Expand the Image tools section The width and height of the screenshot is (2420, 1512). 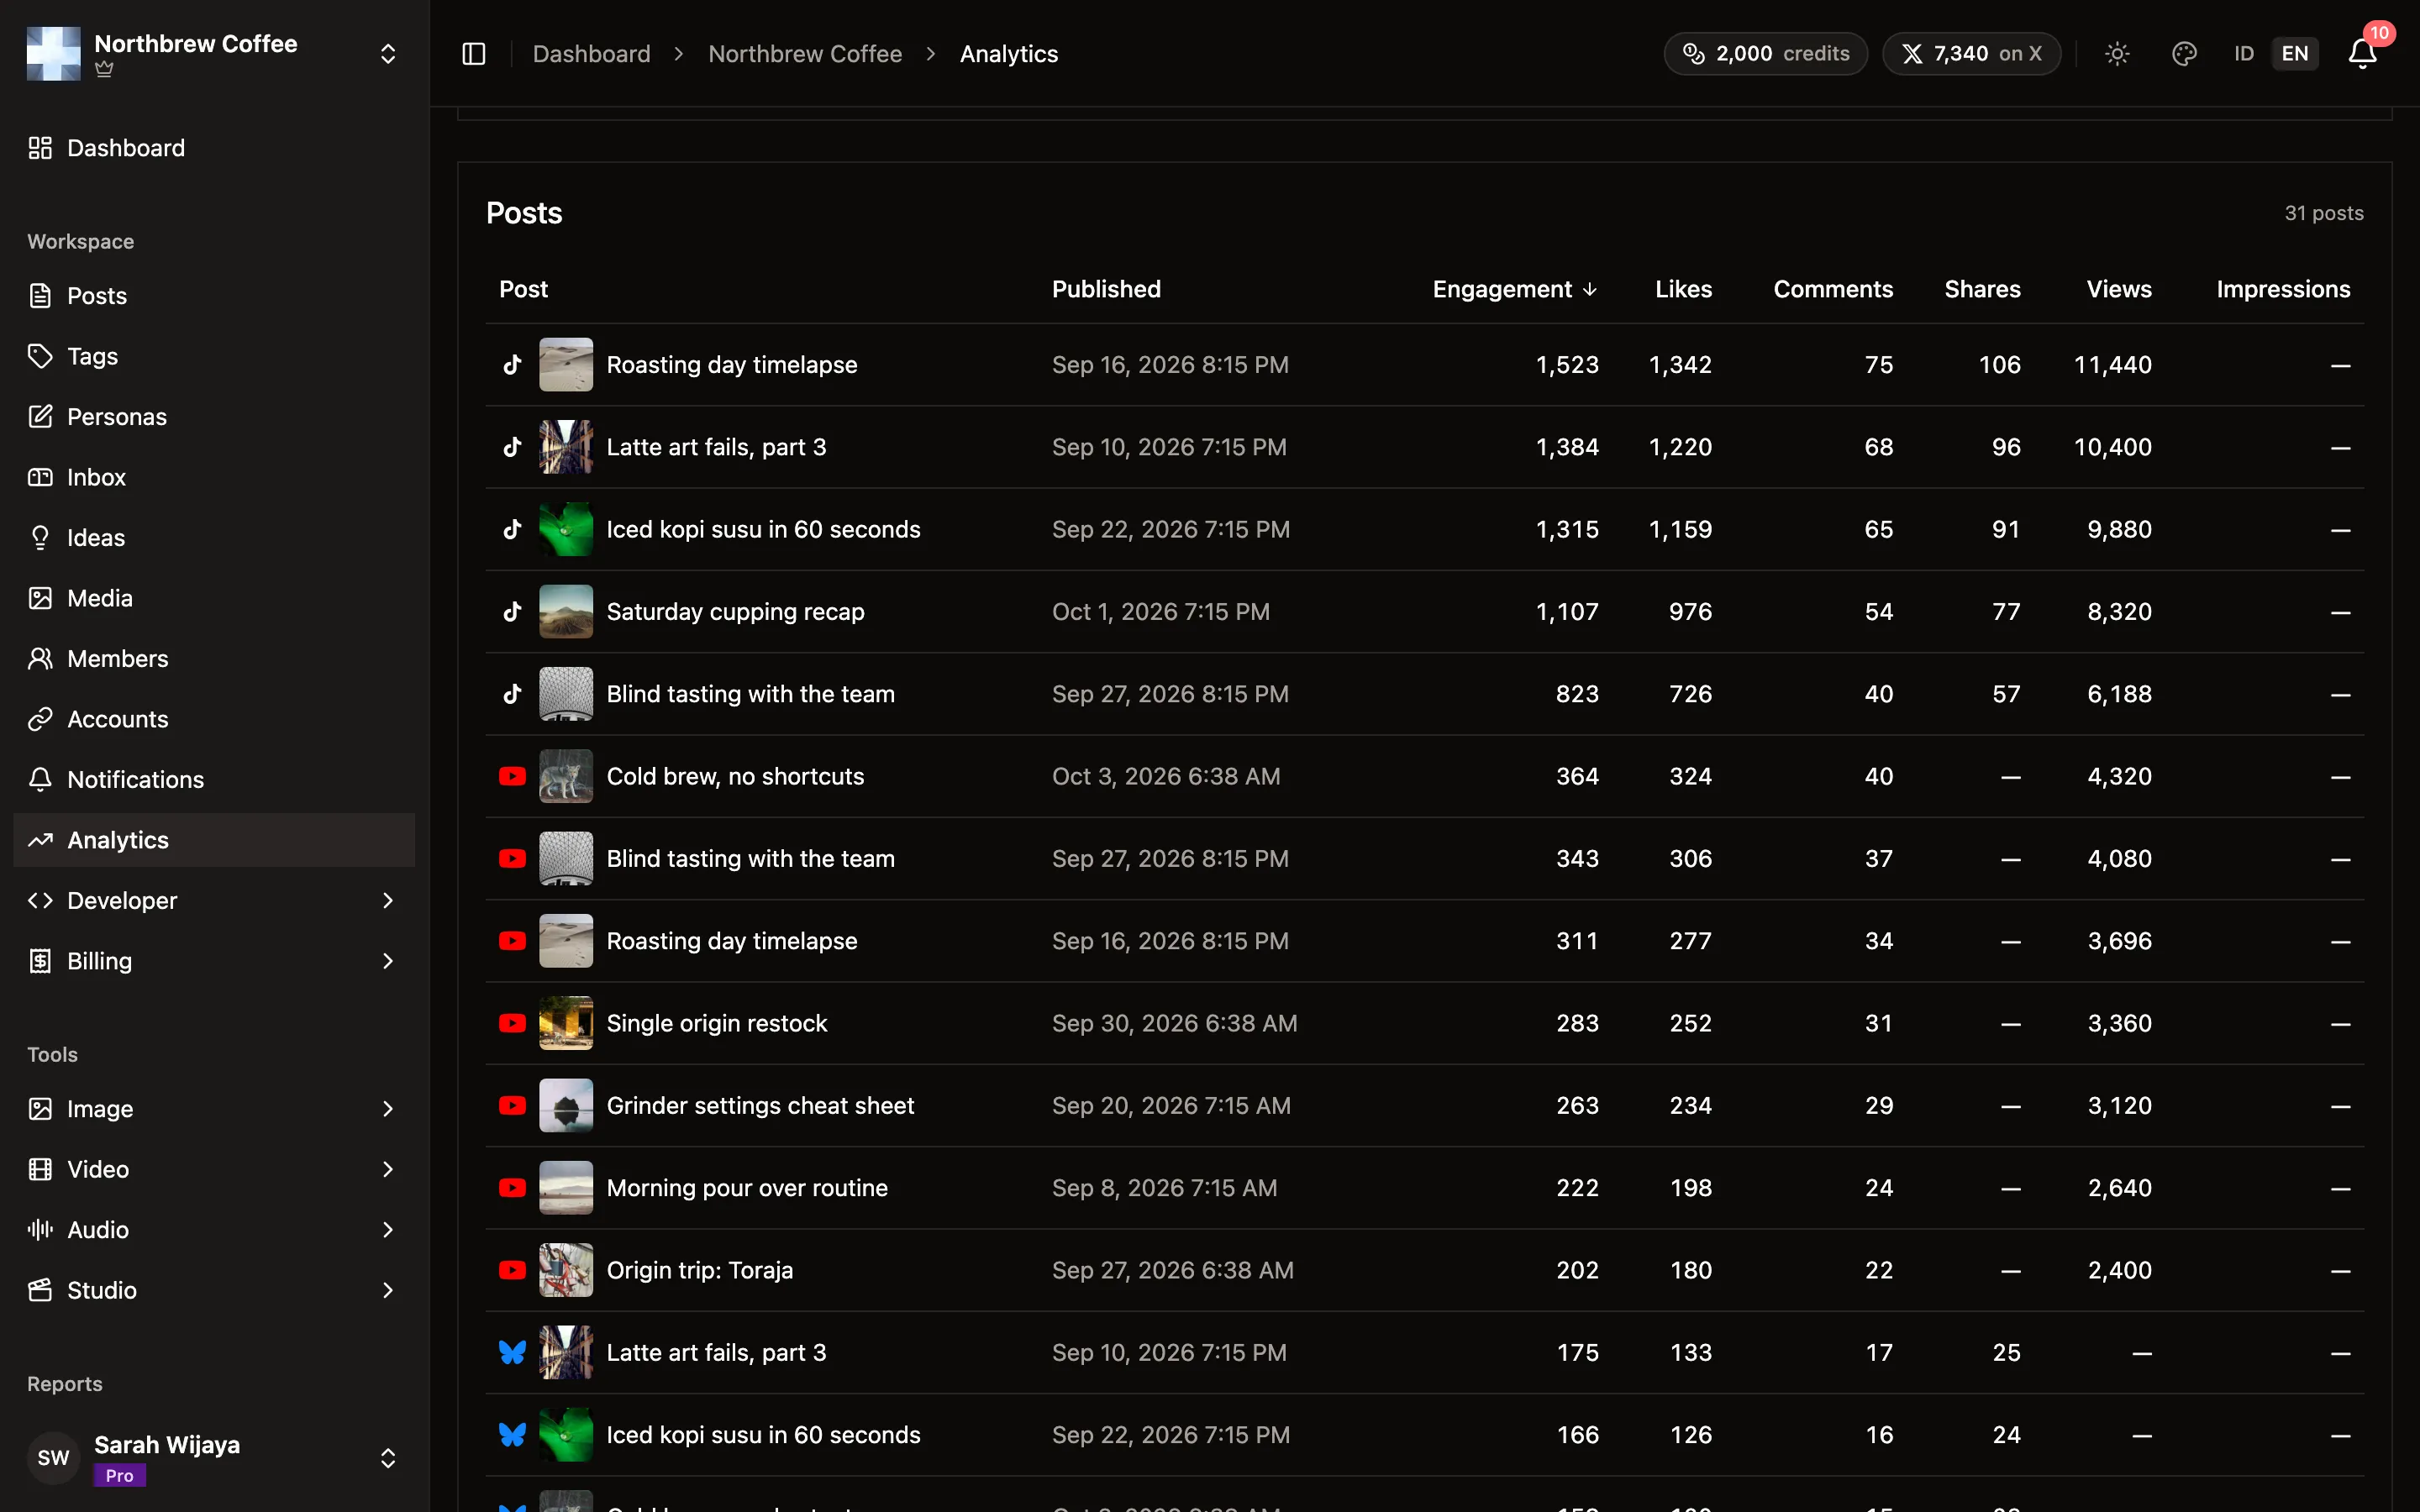[x=214, y=1109]
